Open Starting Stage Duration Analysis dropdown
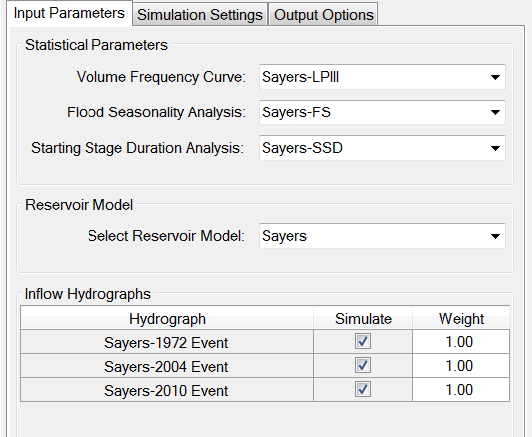Image resolution: width=532 pixels, height=437 pixels. pyautogui.click(x=382, y=148)
